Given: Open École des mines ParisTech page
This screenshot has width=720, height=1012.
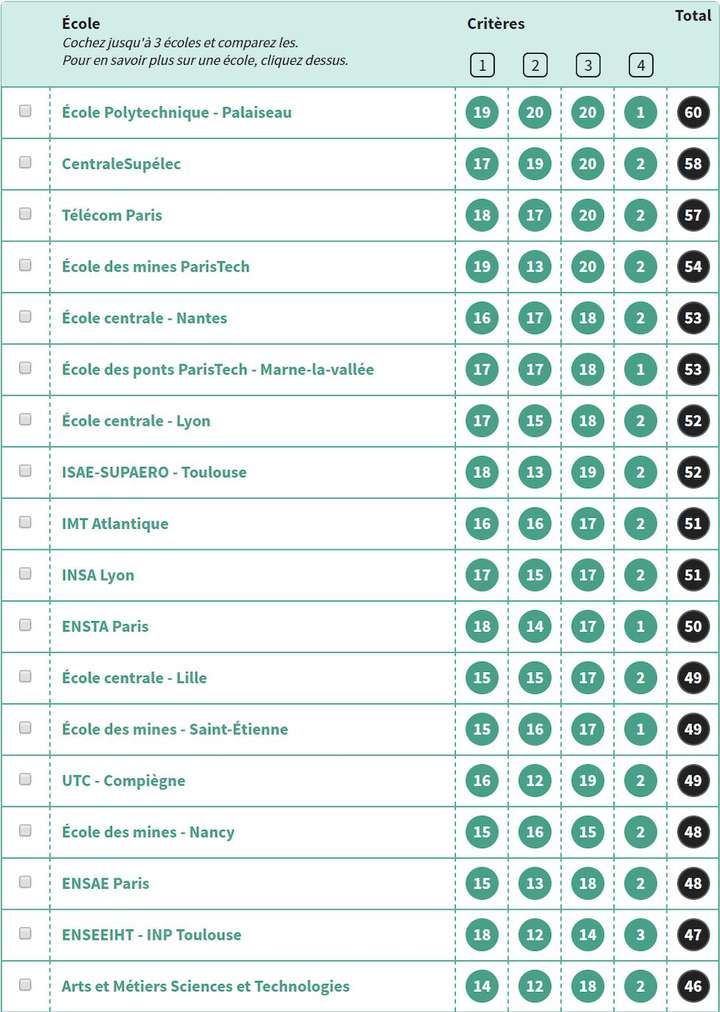Looking at the screenshot, I should tap(155, 267).
